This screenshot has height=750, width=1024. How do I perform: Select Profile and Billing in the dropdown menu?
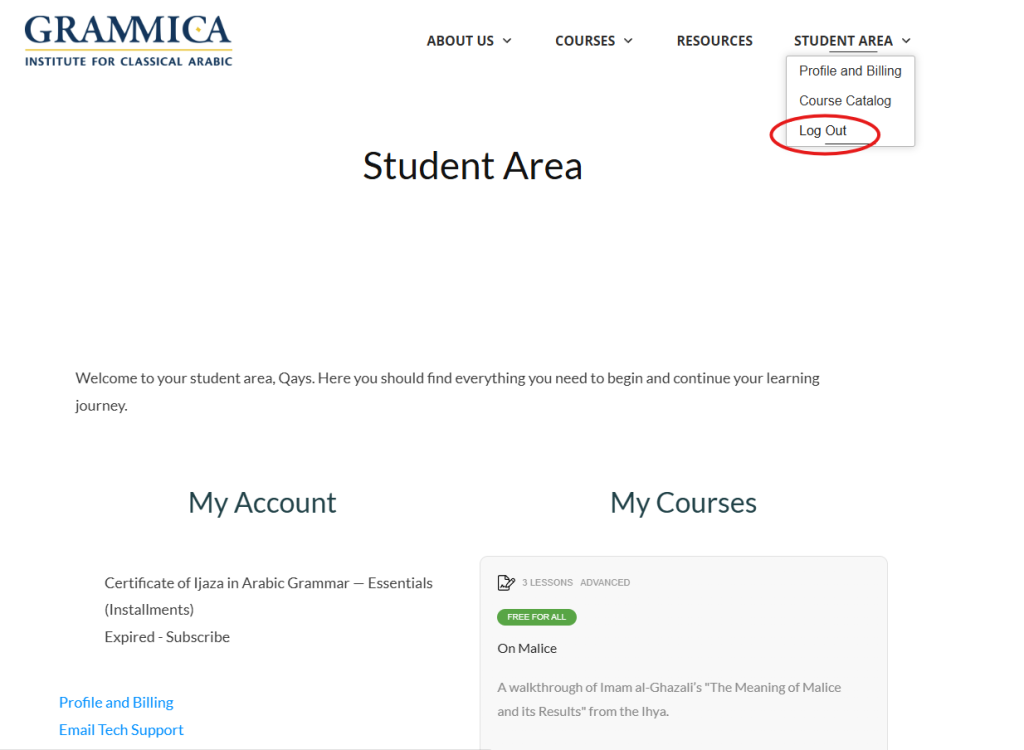point(850,71)
